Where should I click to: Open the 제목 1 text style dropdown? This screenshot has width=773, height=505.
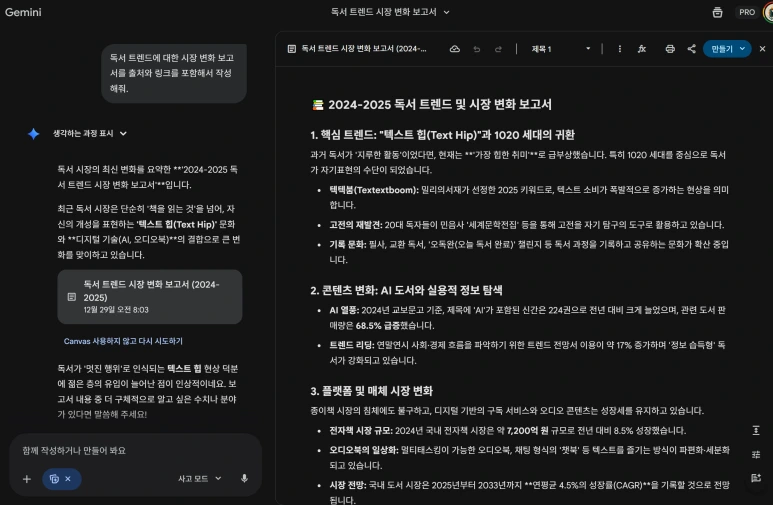pyautogui.click(x=561, y=49)
